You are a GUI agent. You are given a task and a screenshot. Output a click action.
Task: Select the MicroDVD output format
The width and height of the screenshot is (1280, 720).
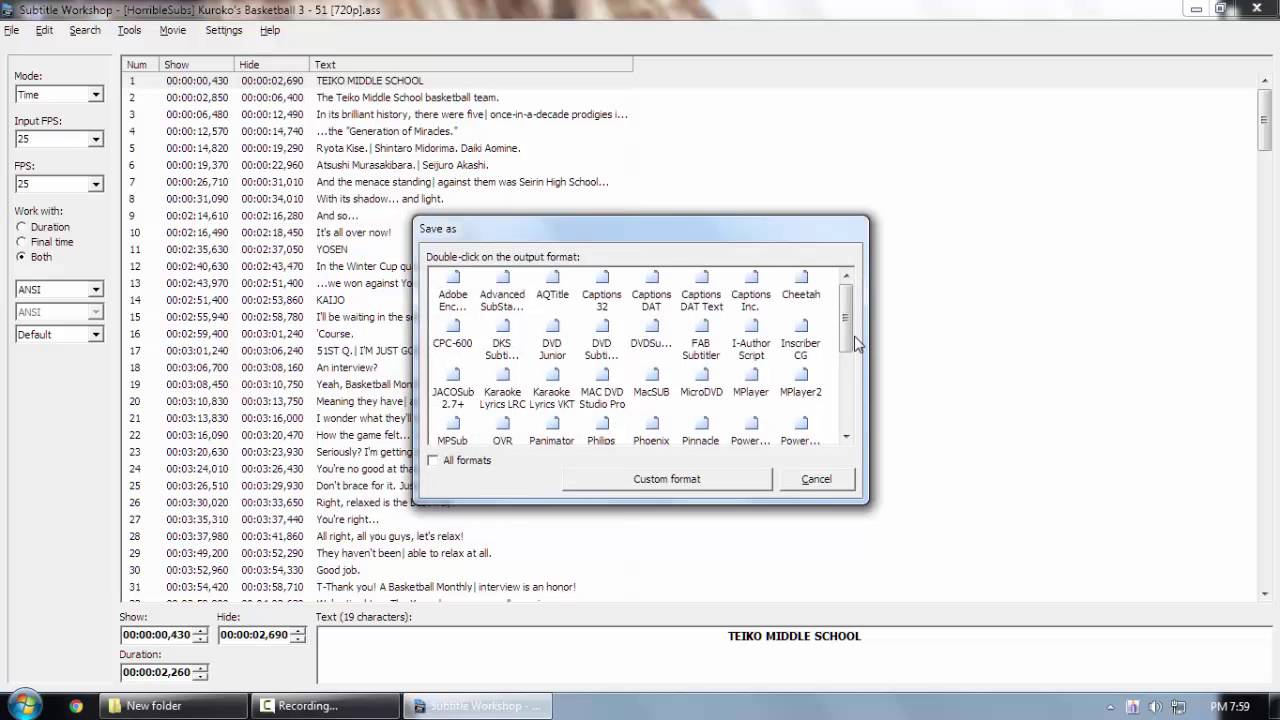(701, 384)
